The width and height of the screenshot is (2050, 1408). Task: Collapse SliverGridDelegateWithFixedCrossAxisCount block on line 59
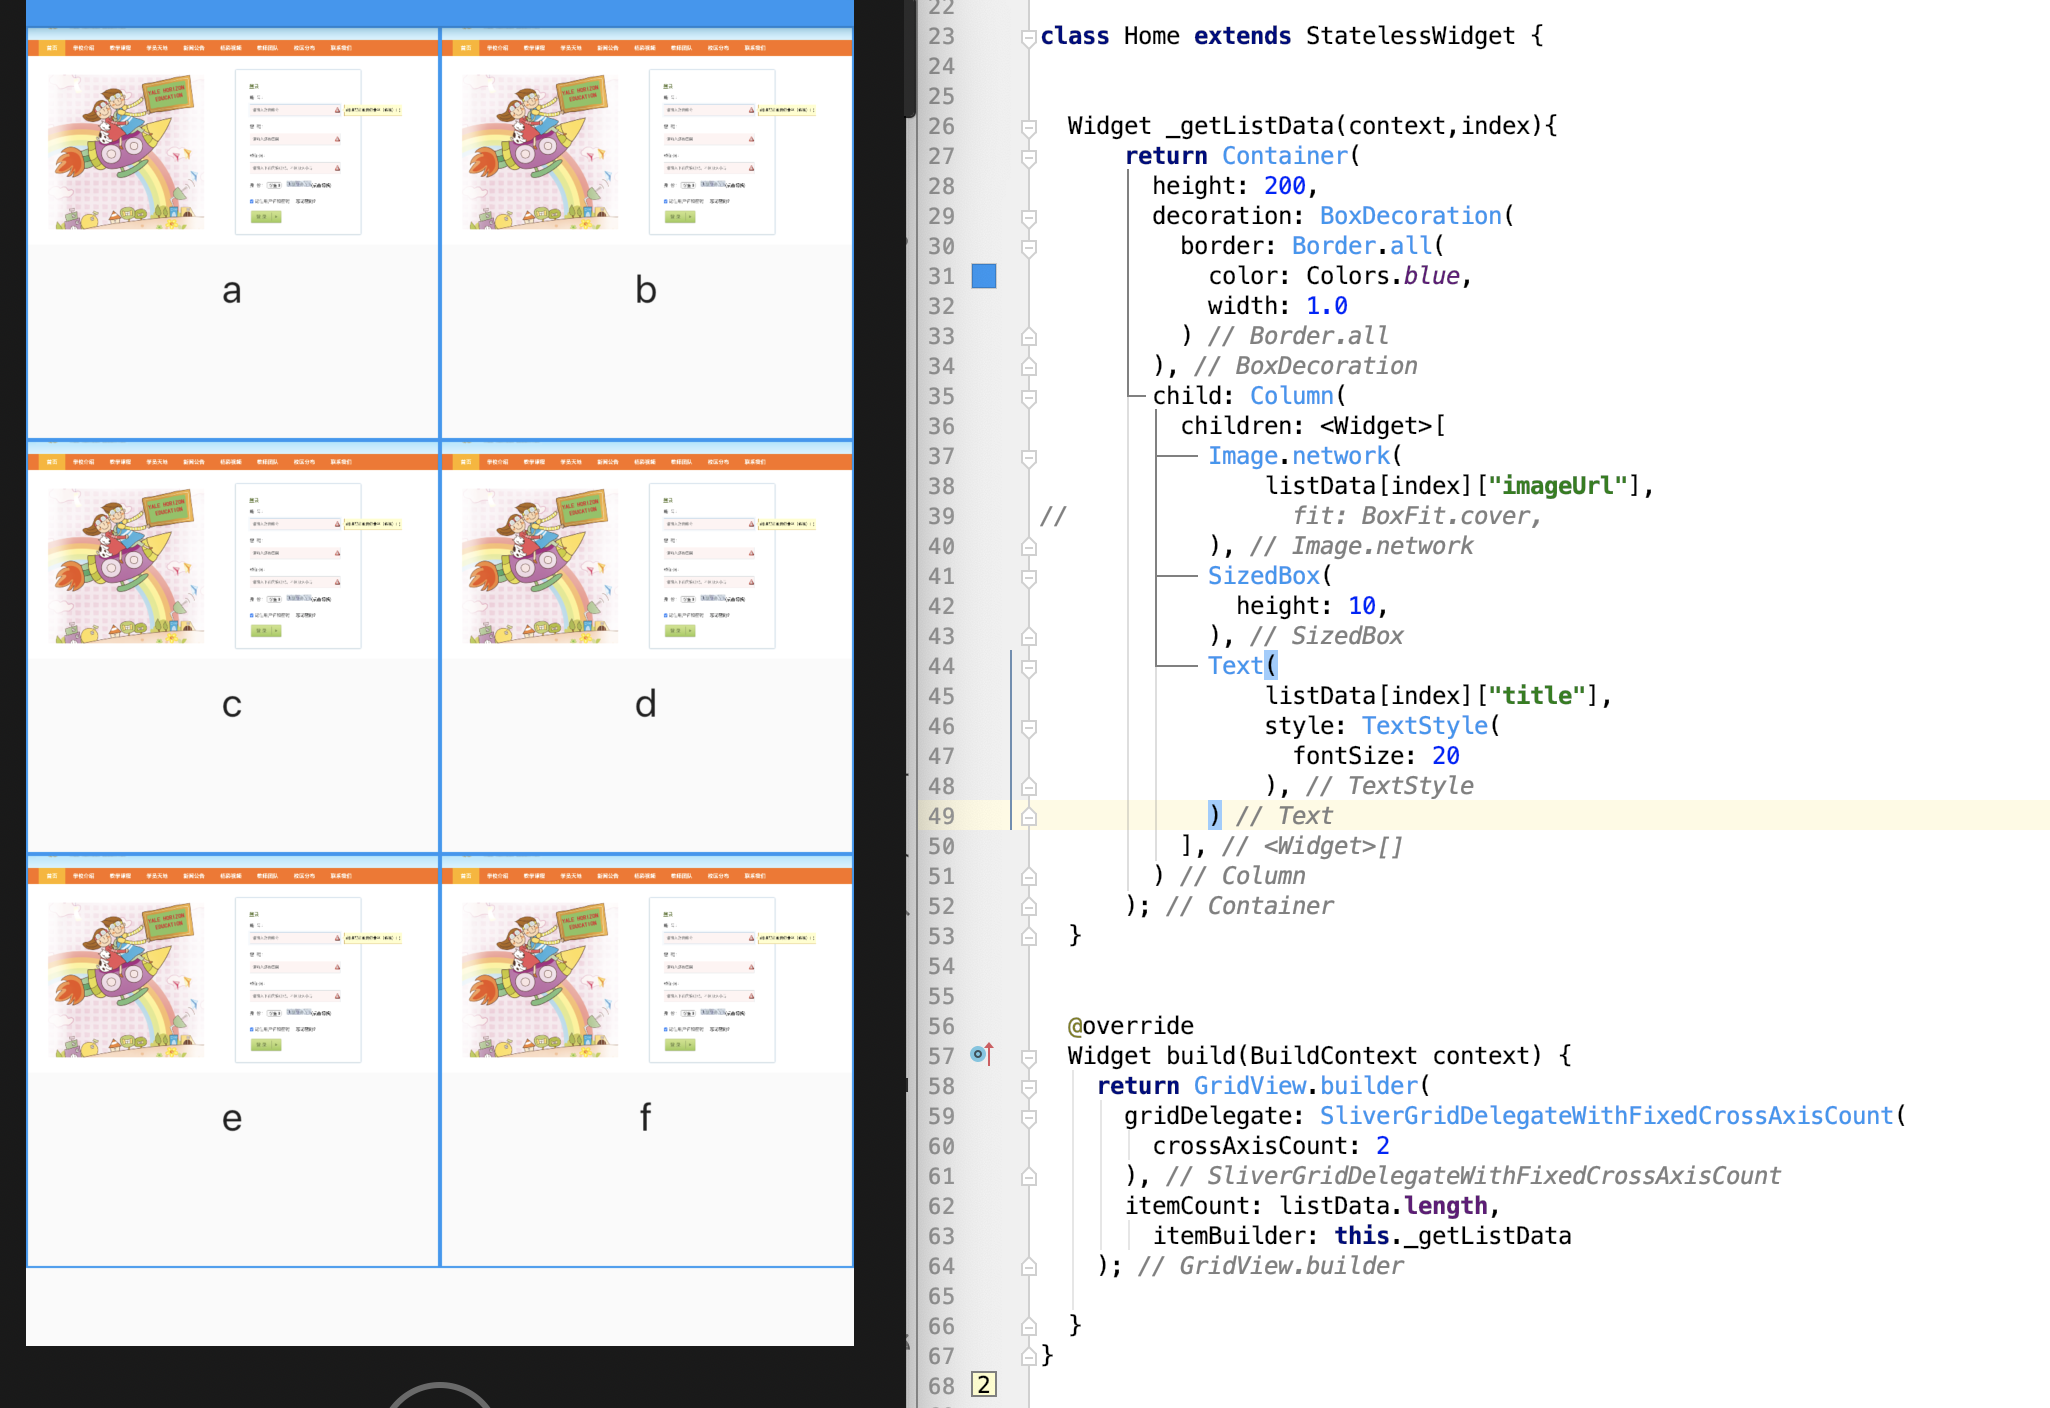[1028, 1117]
